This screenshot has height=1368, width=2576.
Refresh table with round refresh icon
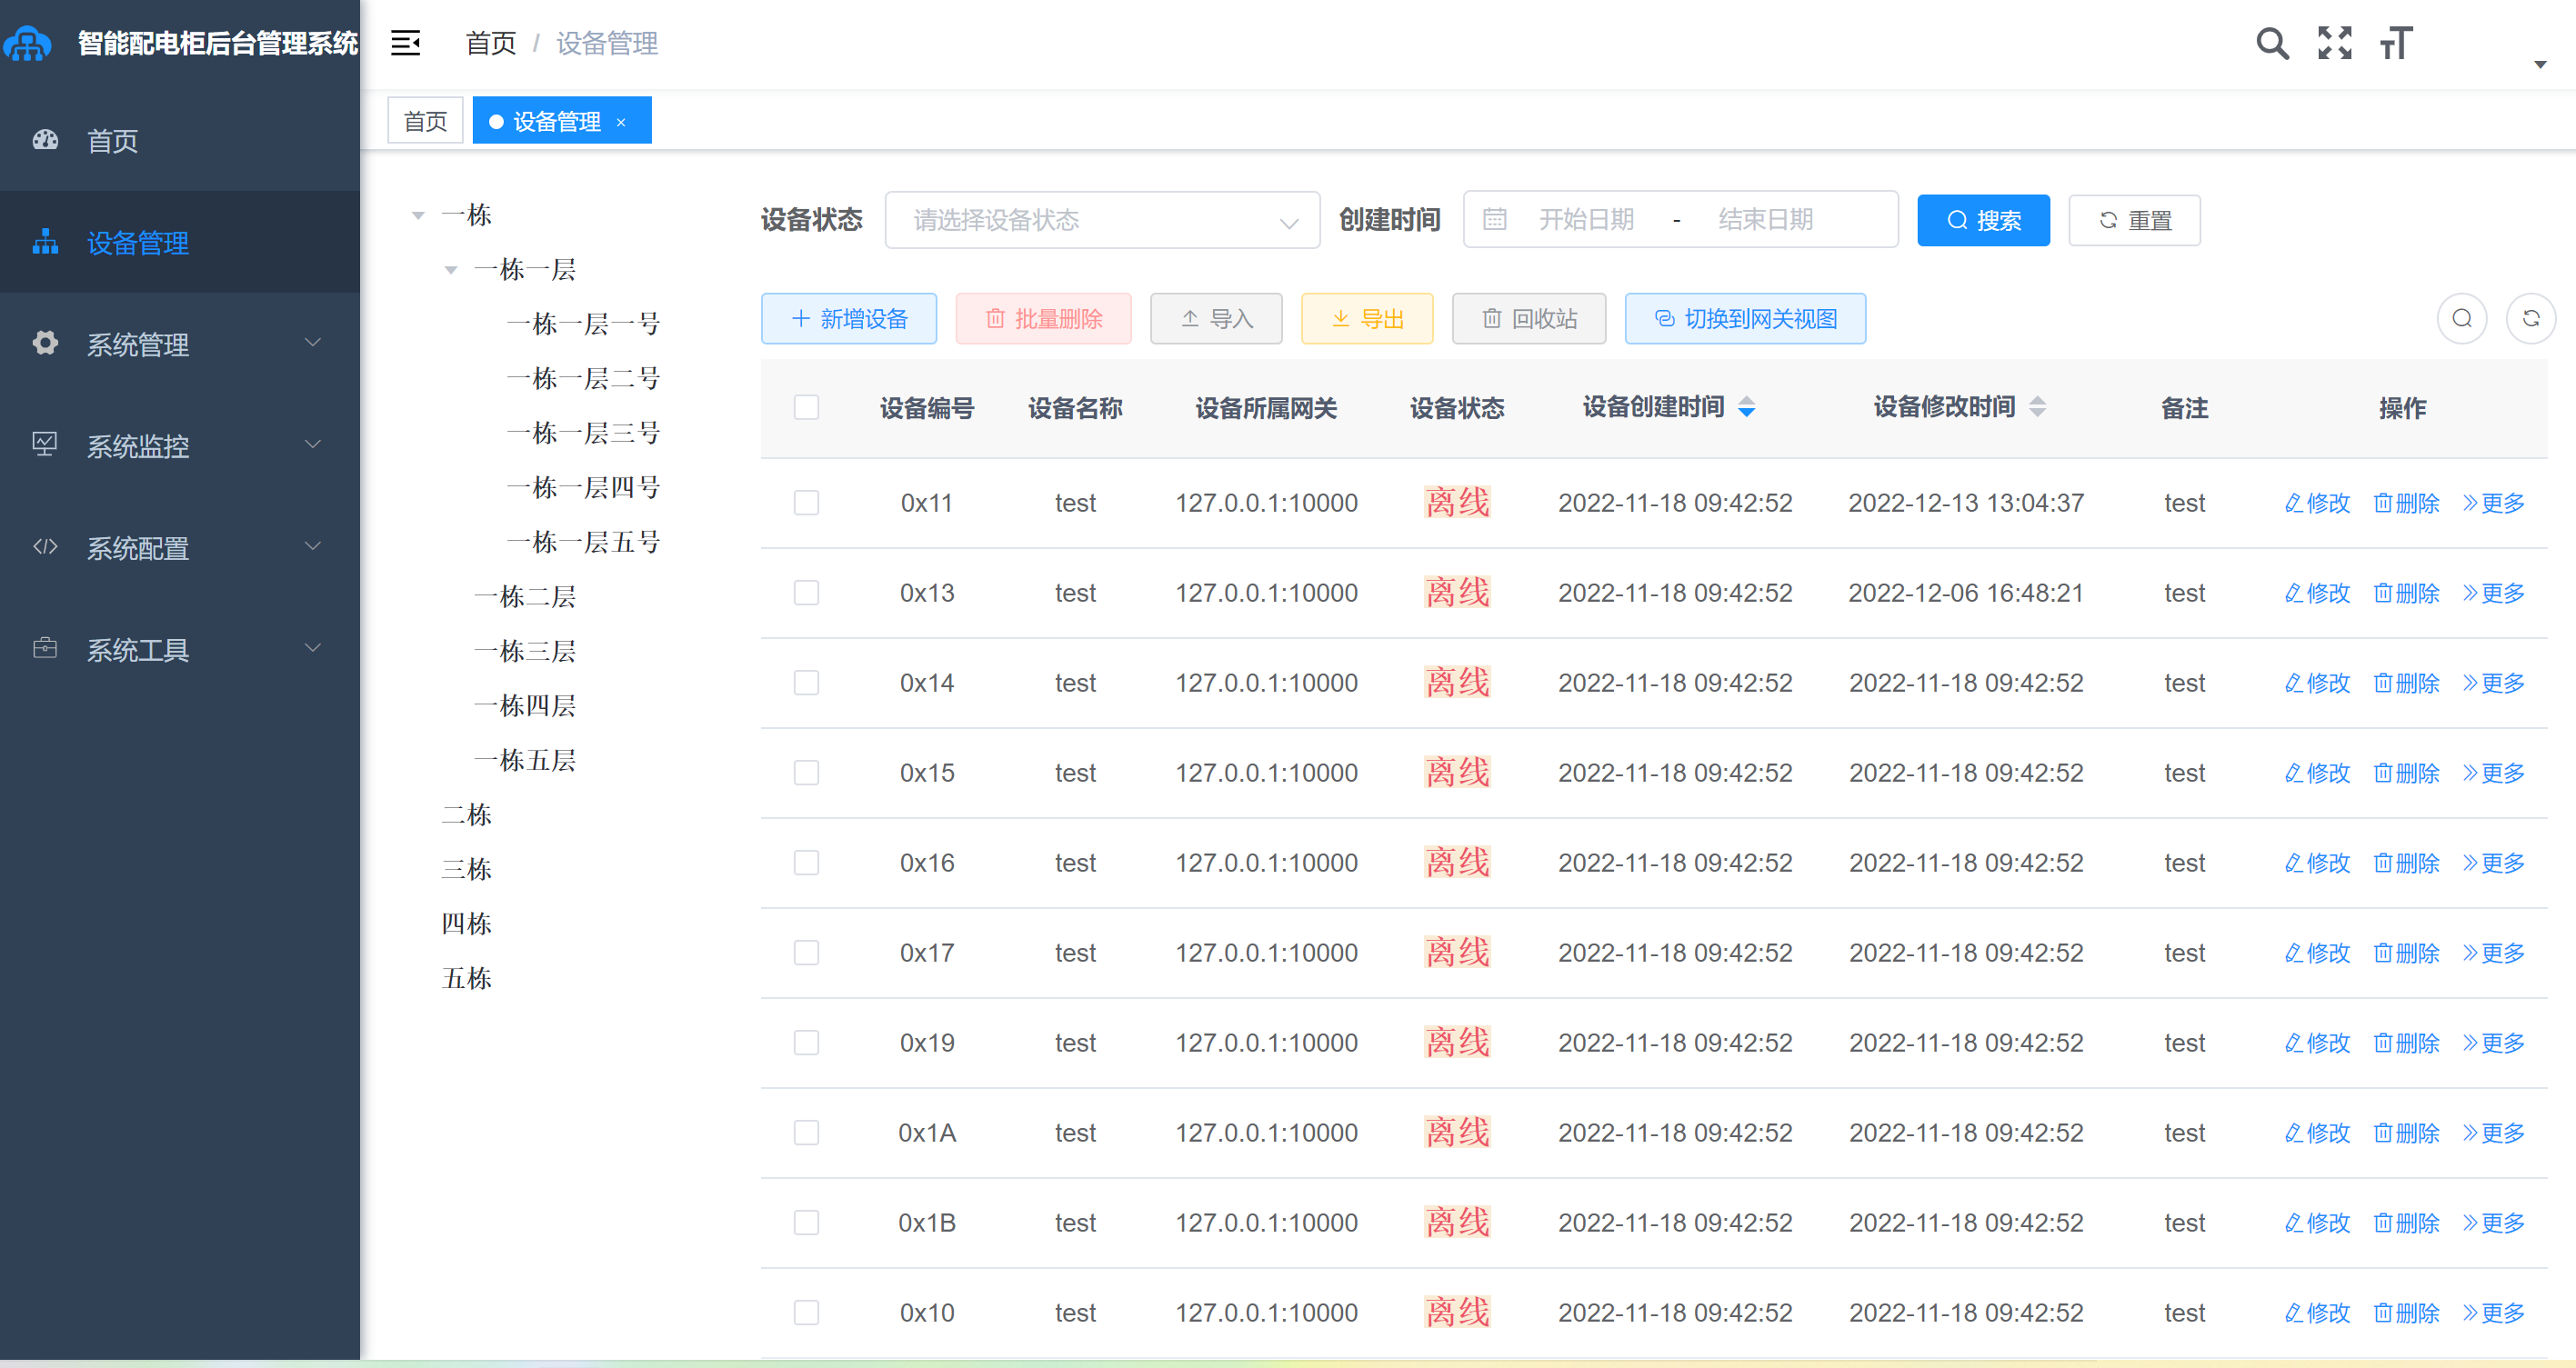[2531, 318]
